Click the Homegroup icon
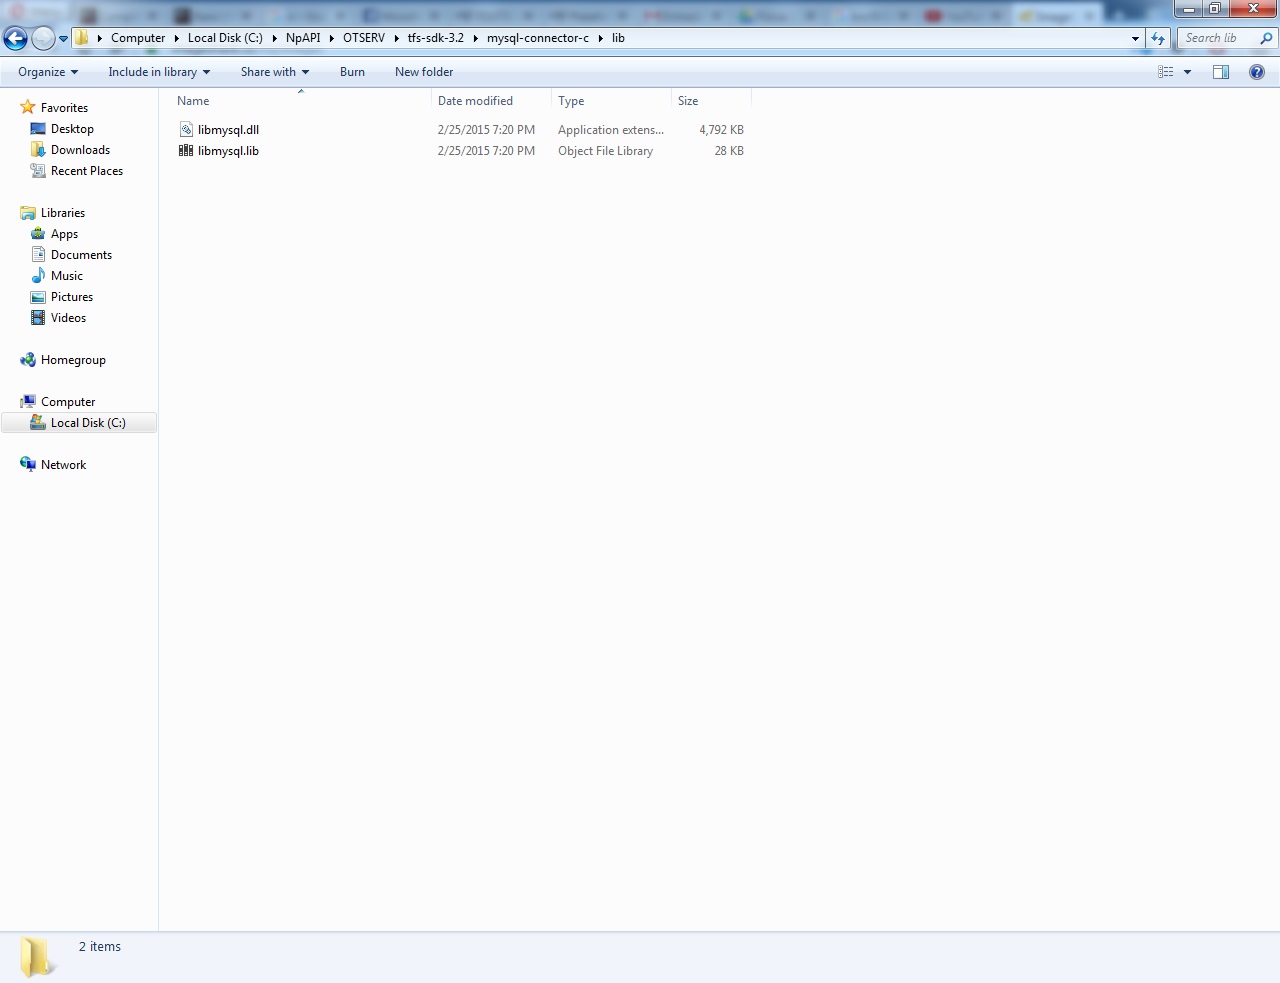The height and width of the screenshot is (983, 1280). [x=28, y=360]
